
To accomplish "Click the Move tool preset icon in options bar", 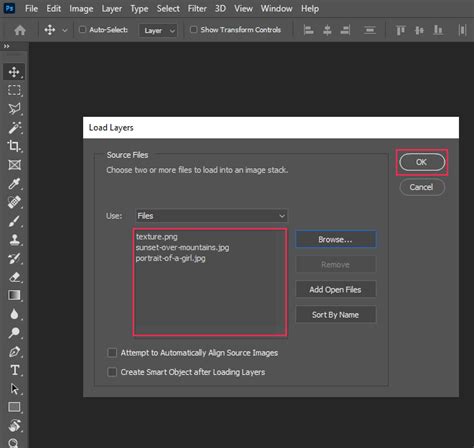I will [50, 30].
